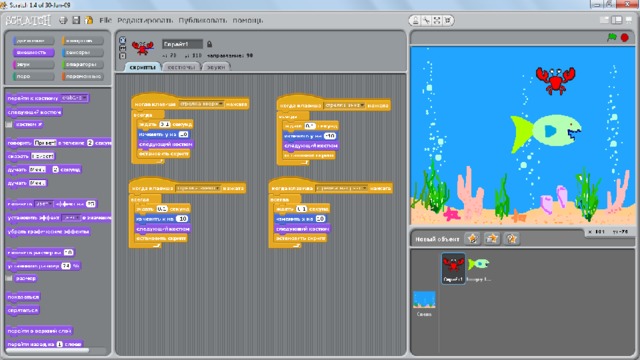The width and height of the screenshot is (640, 360).
Task: Select the Sound blocks category
Action: [x=33, y=64]
